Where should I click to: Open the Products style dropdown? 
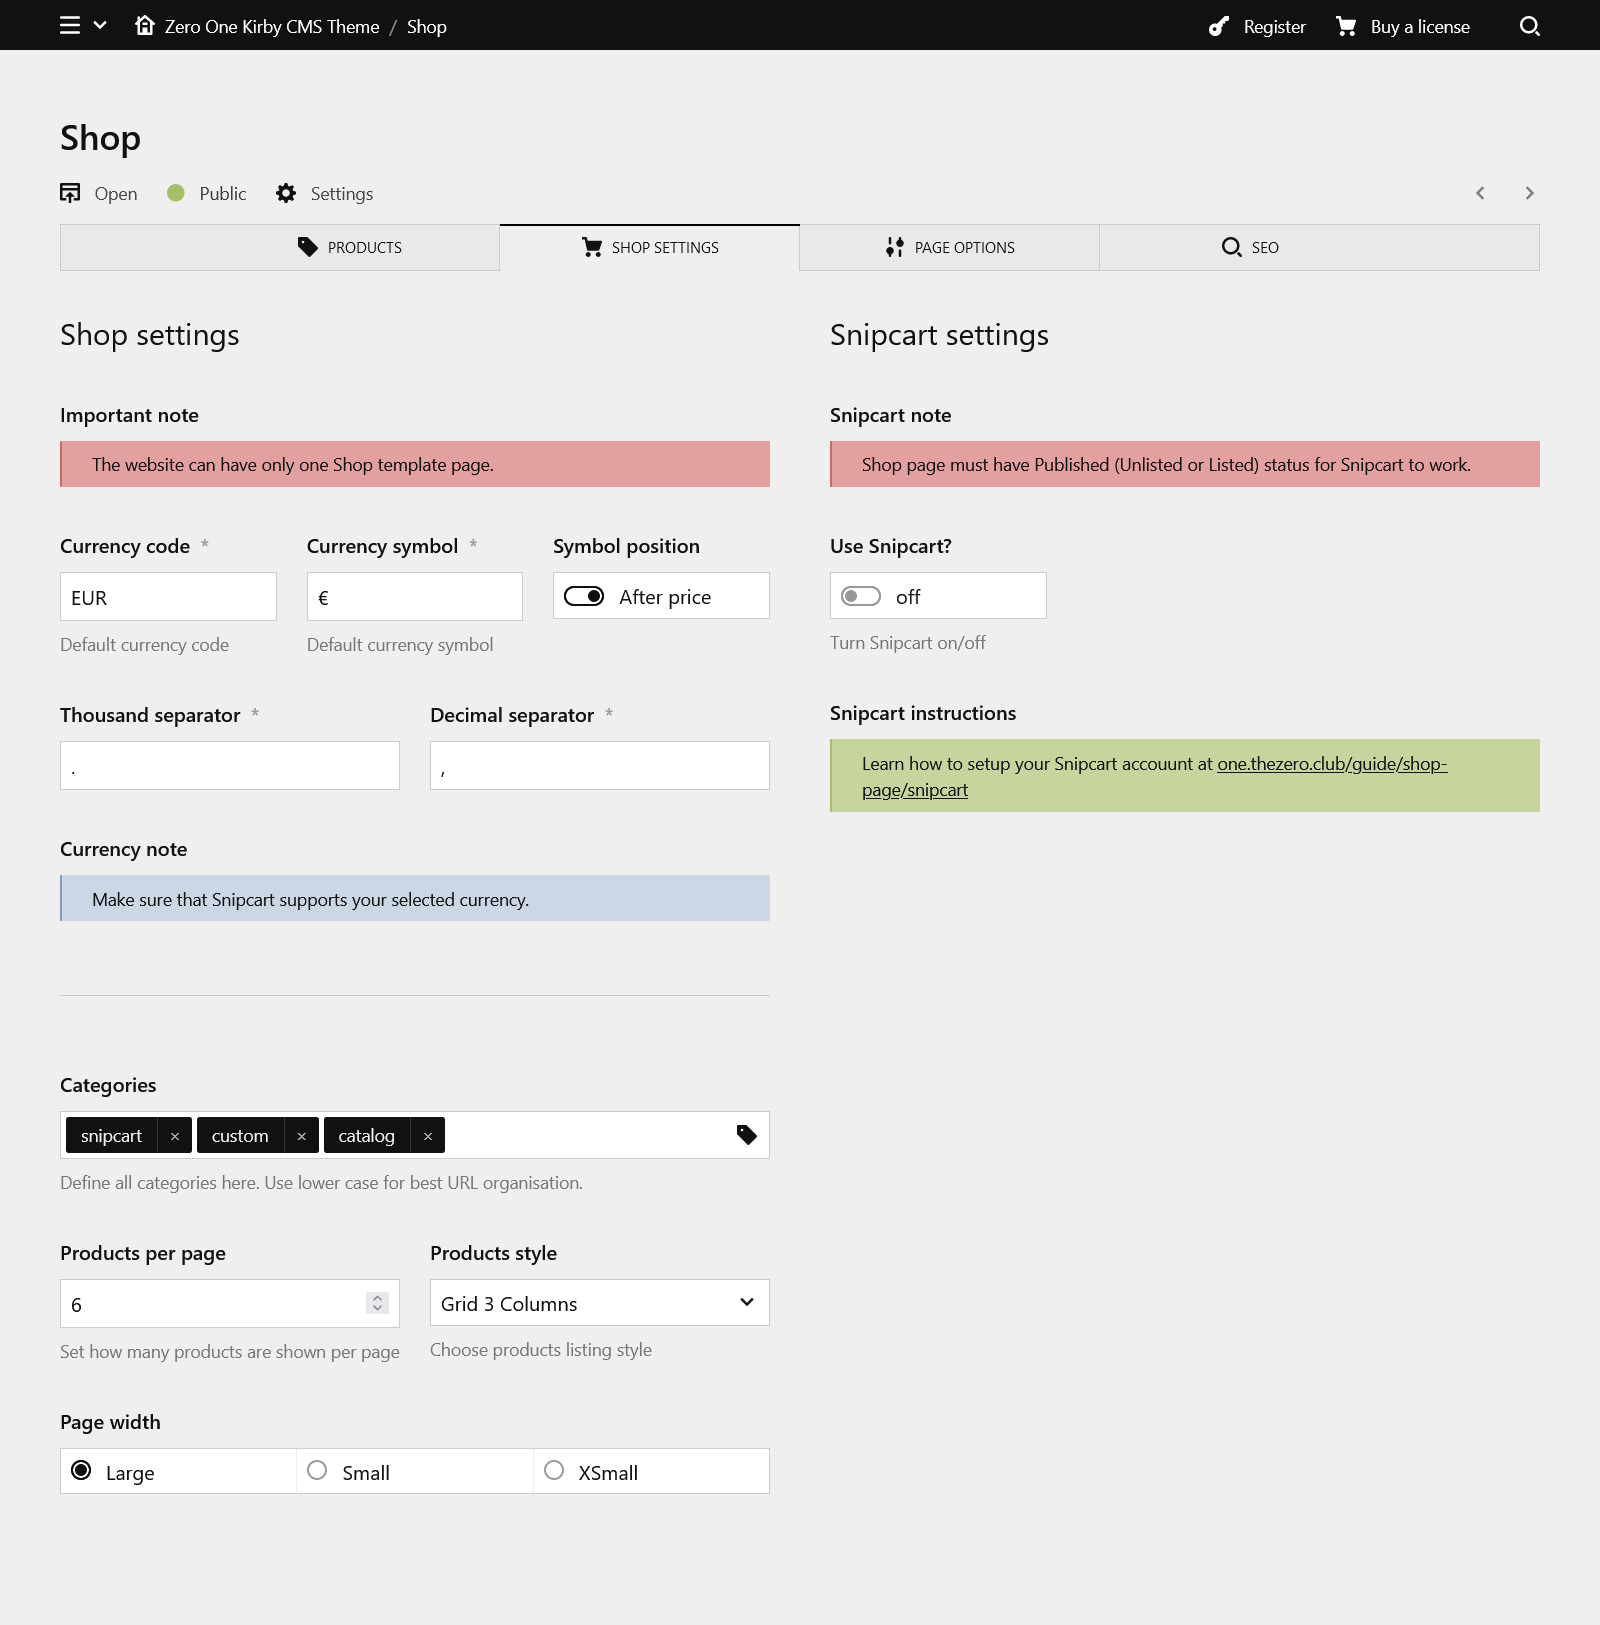tap(600, 1303)
